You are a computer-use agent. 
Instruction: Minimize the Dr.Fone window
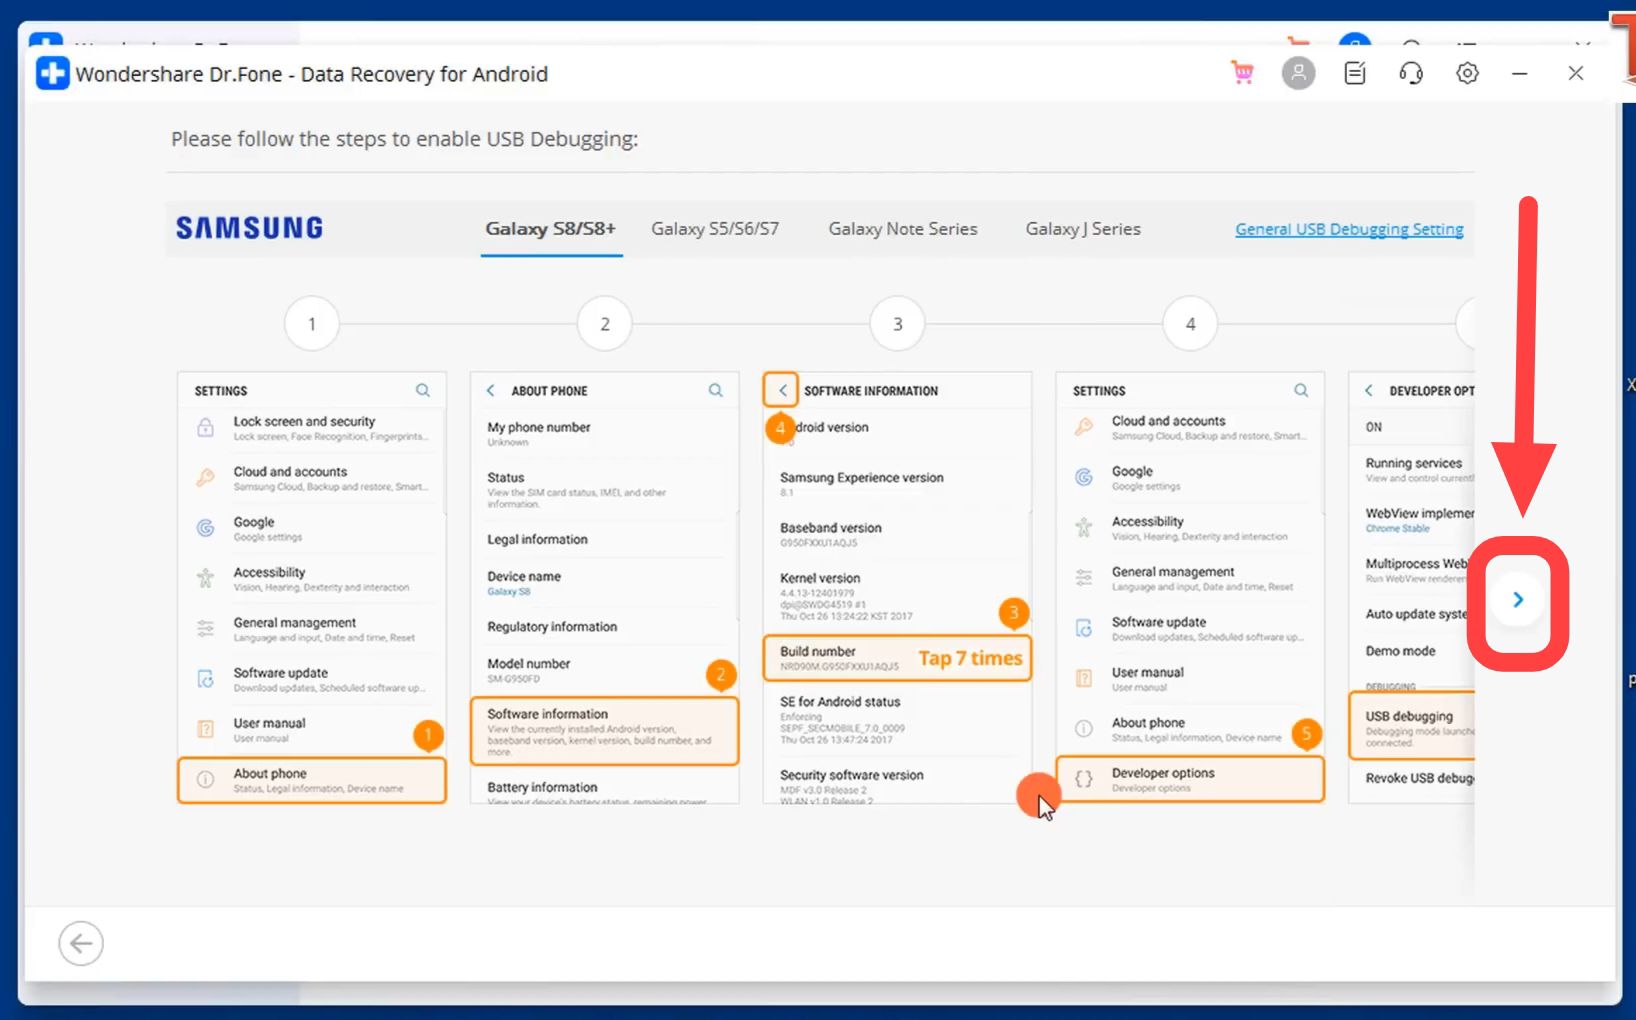[1519, 73]
